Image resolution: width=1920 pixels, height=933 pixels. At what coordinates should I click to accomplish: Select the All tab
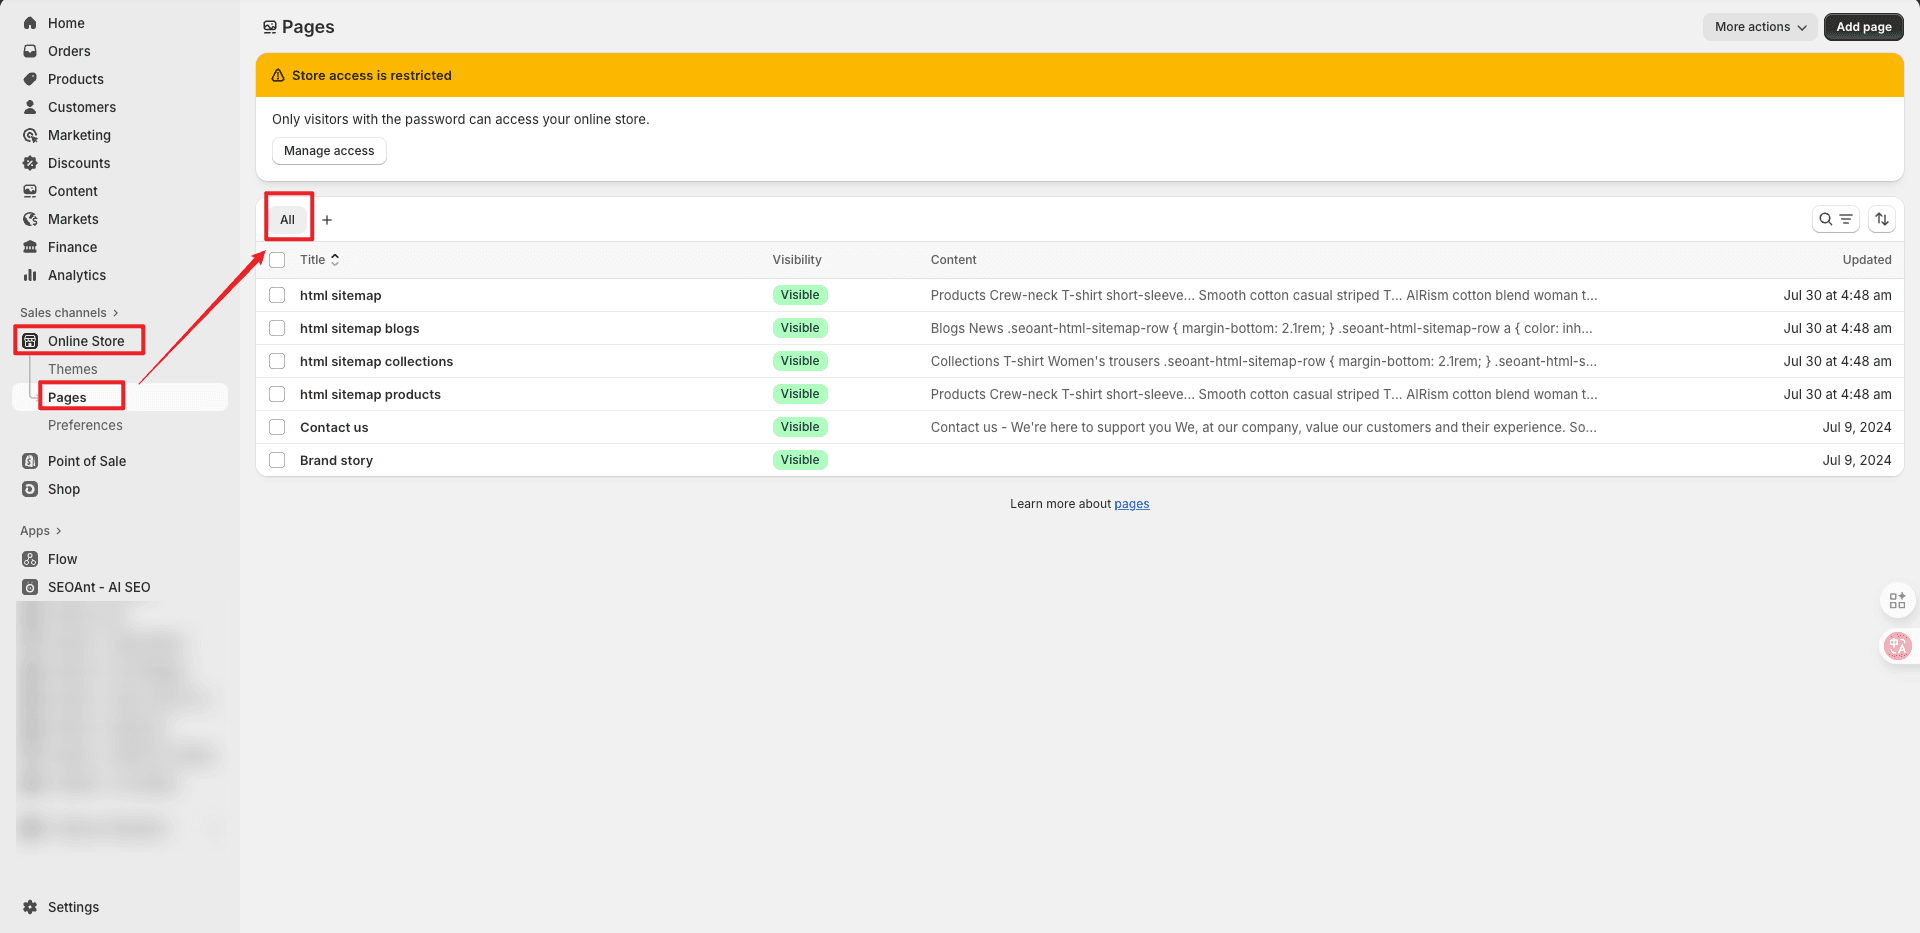coord(288,220)
